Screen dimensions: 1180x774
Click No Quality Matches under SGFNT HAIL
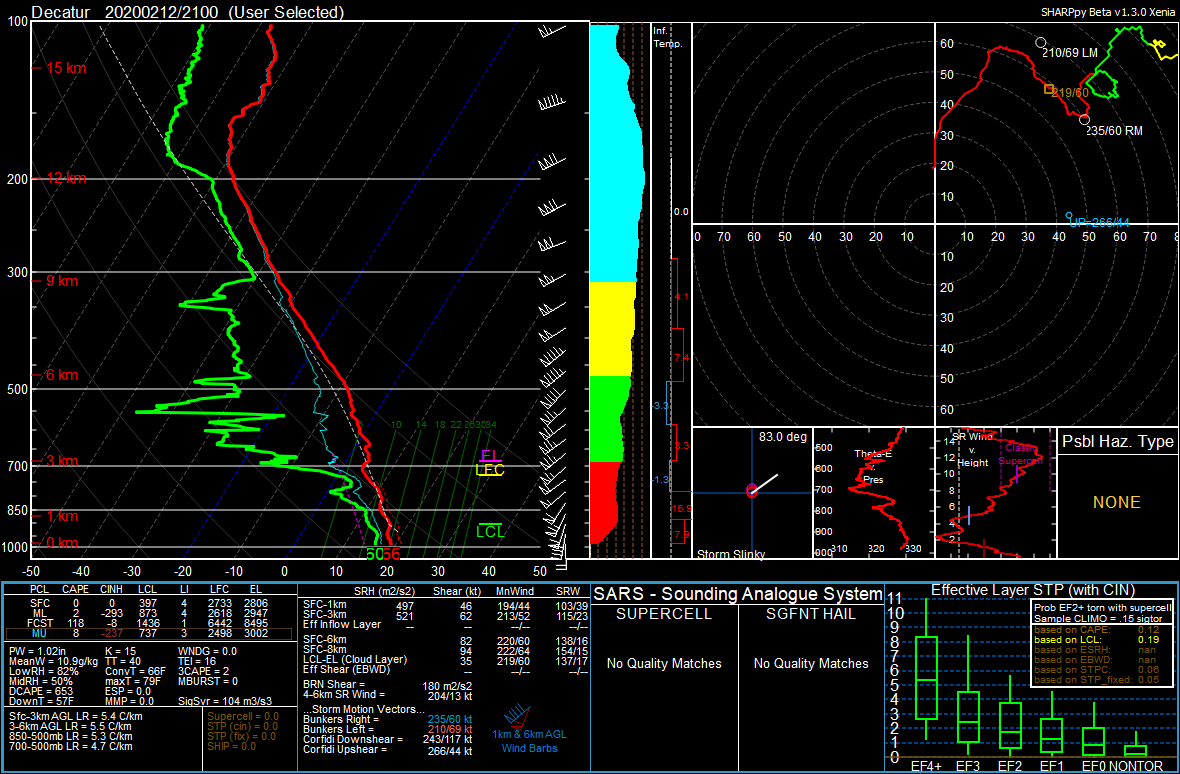tap(811, 663)
